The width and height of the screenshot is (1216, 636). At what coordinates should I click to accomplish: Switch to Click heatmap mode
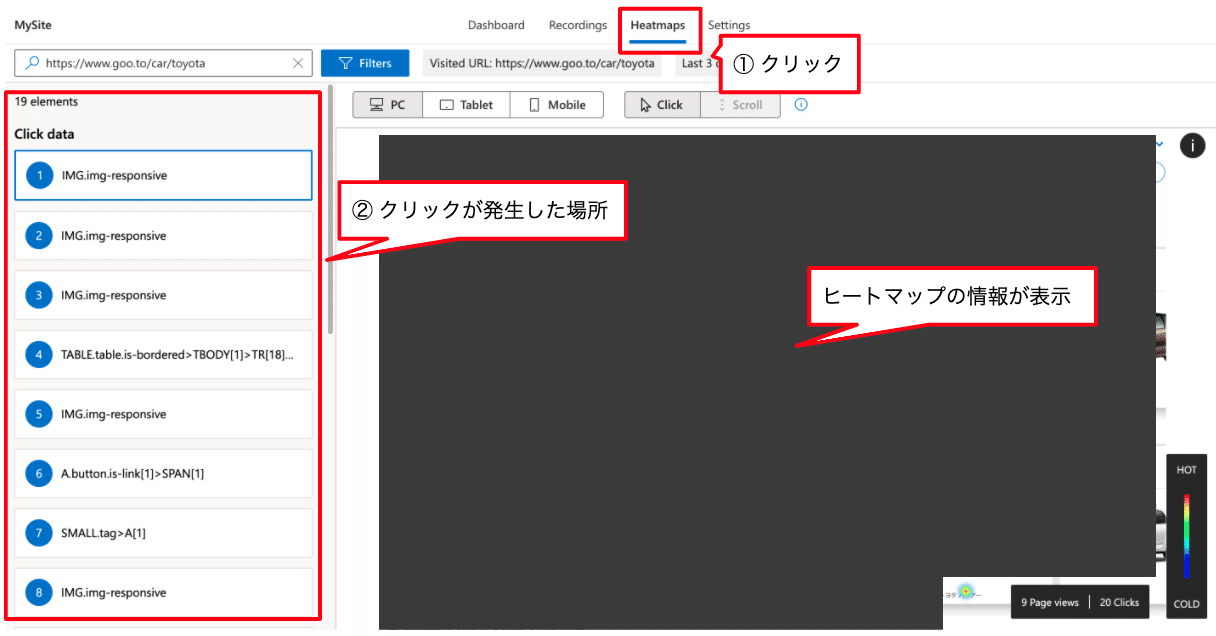[x=662, y=105]
